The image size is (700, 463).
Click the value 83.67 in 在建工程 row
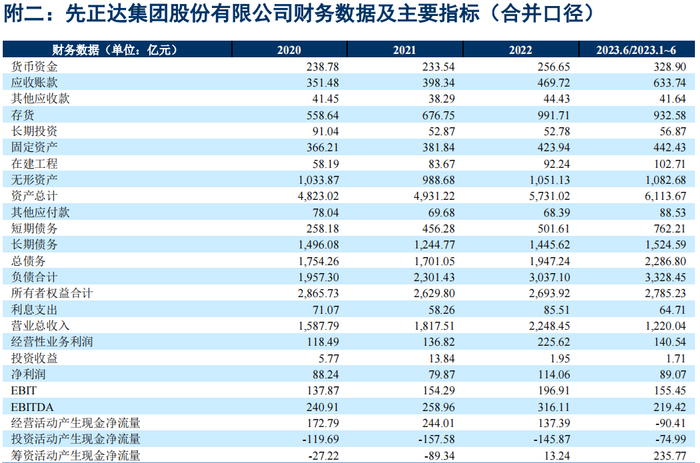[x=442, y=164]
